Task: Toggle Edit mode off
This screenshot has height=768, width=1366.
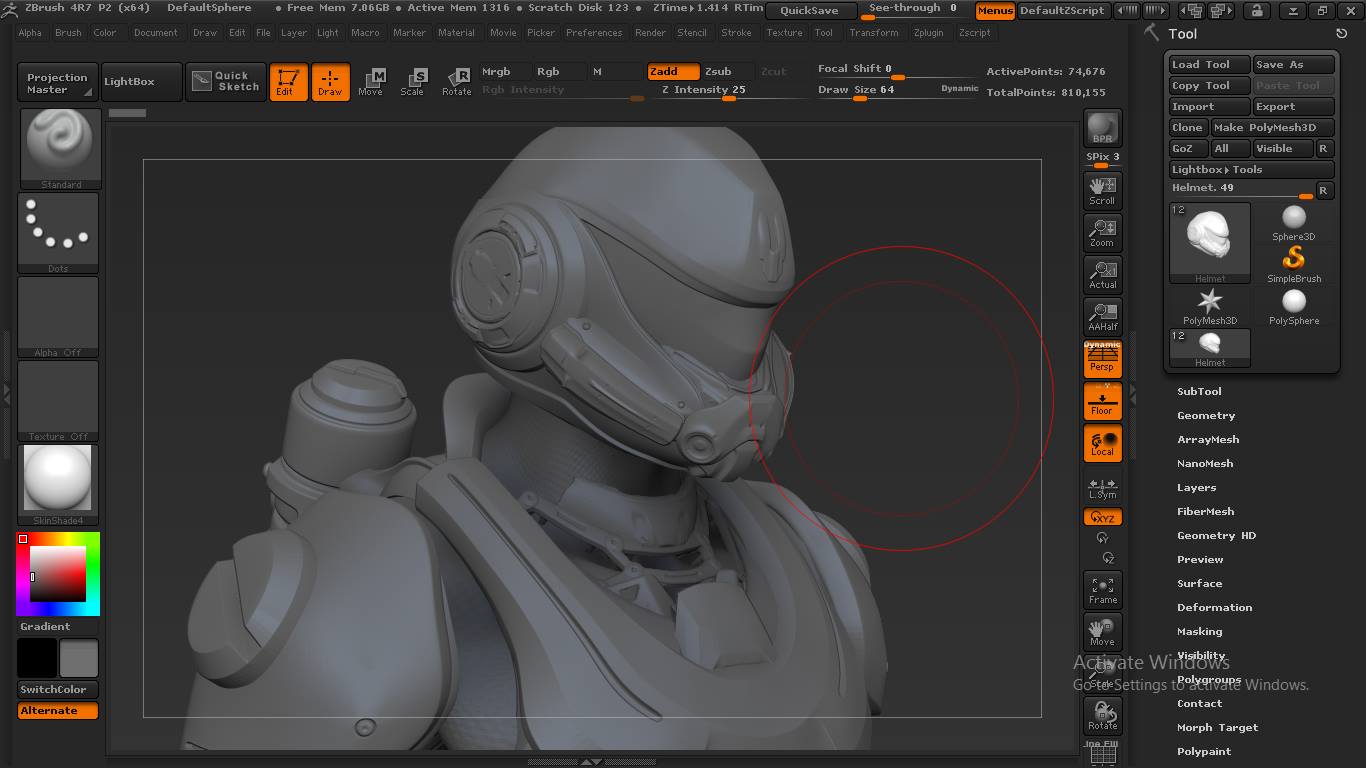Action: pyautogui.click(x=288, y=82)
